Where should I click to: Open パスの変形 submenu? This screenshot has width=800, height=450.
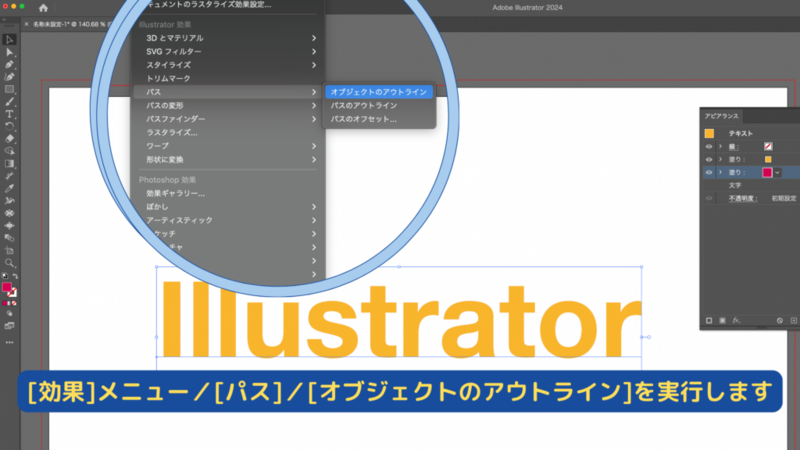point(228,106)
